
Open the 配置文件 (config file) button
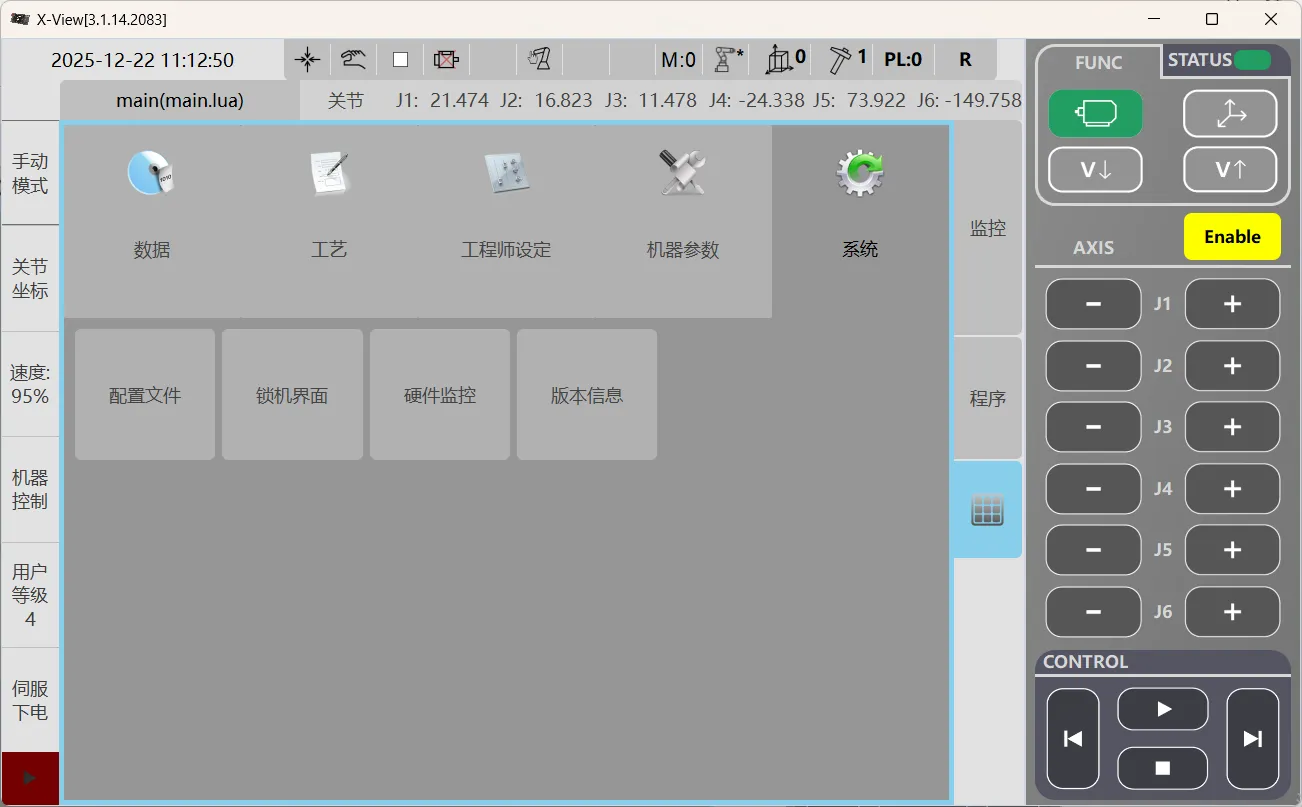click(145, 395)
